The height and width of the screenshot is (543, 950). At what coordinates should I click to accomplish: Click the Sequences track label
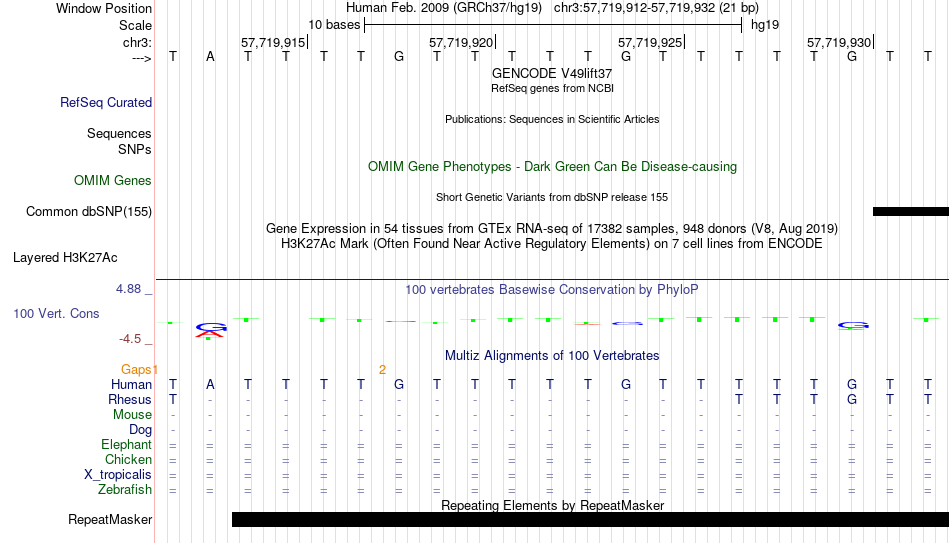(119, 133)
